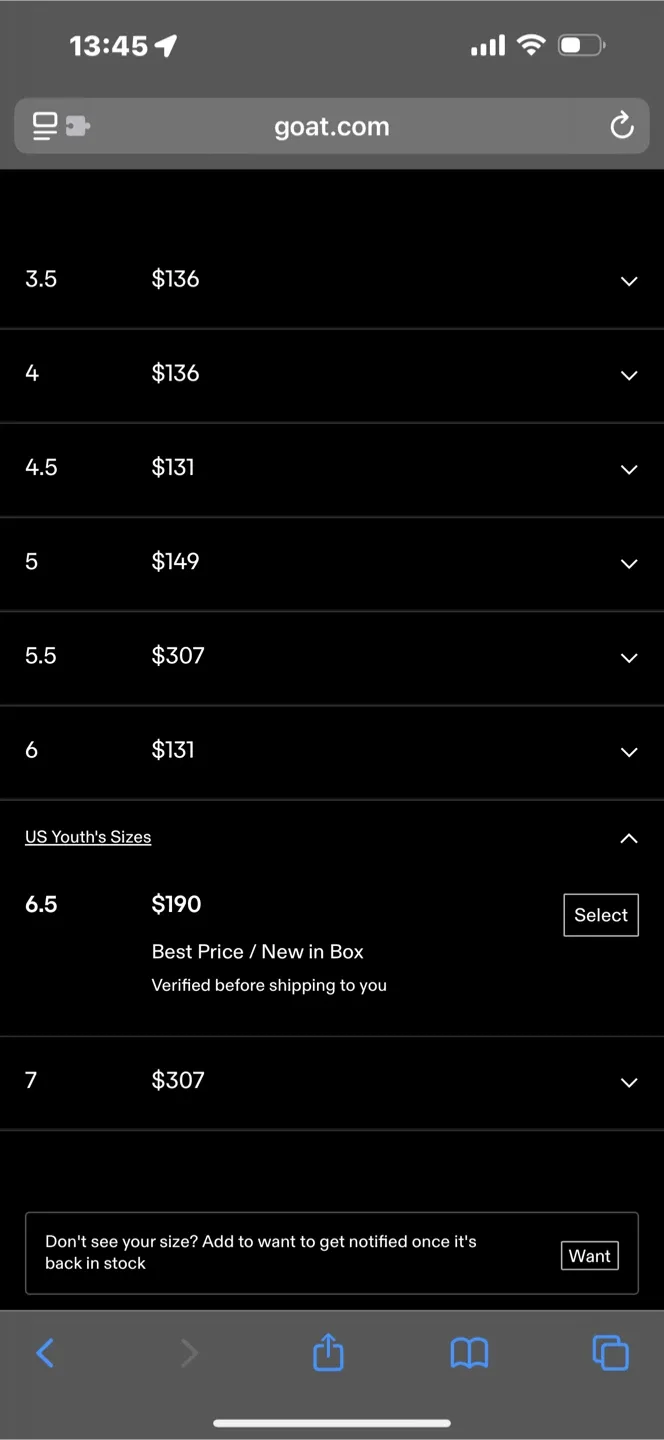Tap the Safari page reload icon

tap(621, 127)
